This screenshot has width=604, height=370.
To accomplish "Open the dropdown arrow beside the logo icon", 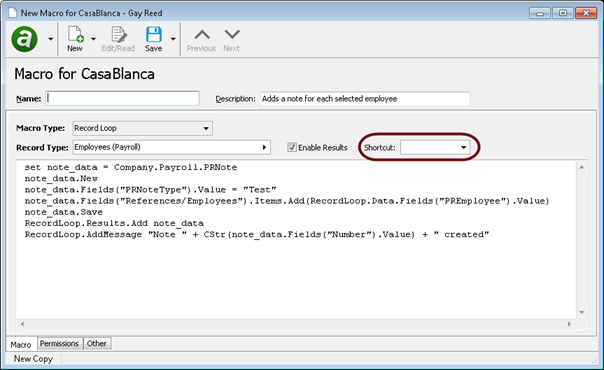I will [x=50, y=39].
